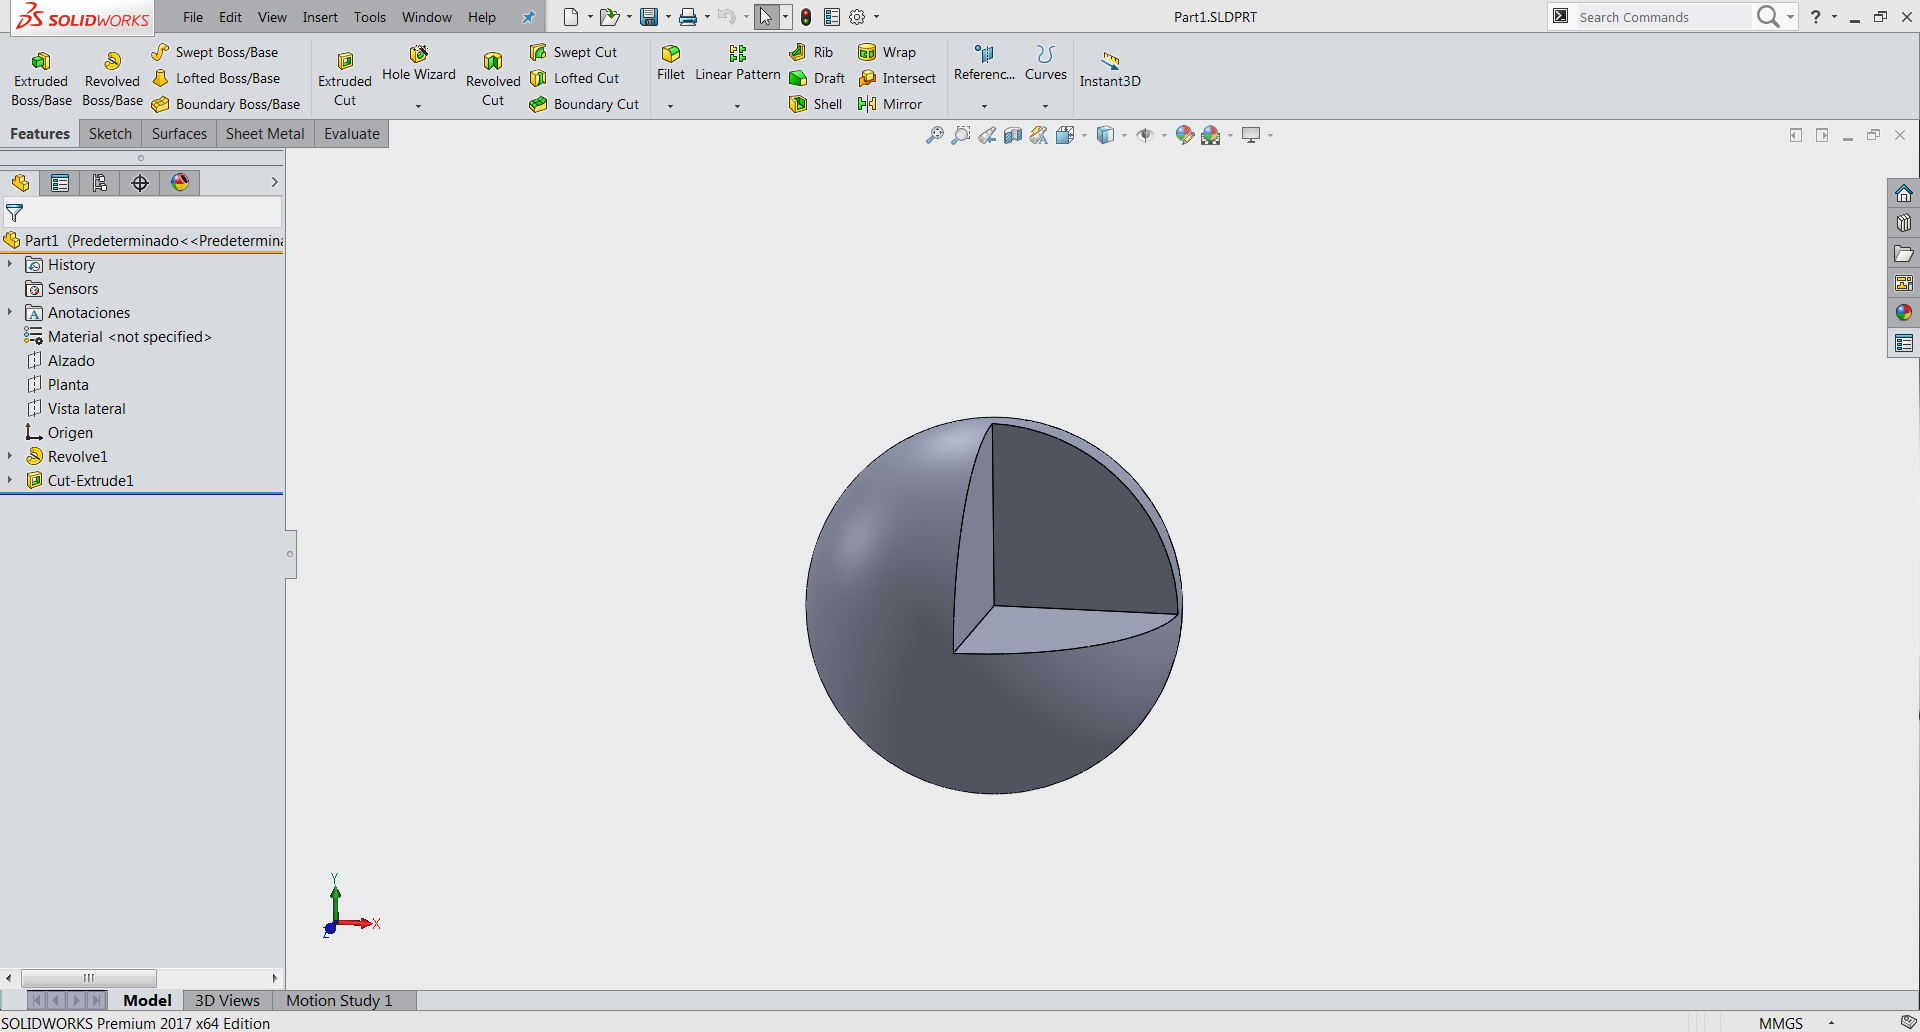Switch to the Sketch tab
Viewport: 1920px width, 1032px height.
point(110,134)
